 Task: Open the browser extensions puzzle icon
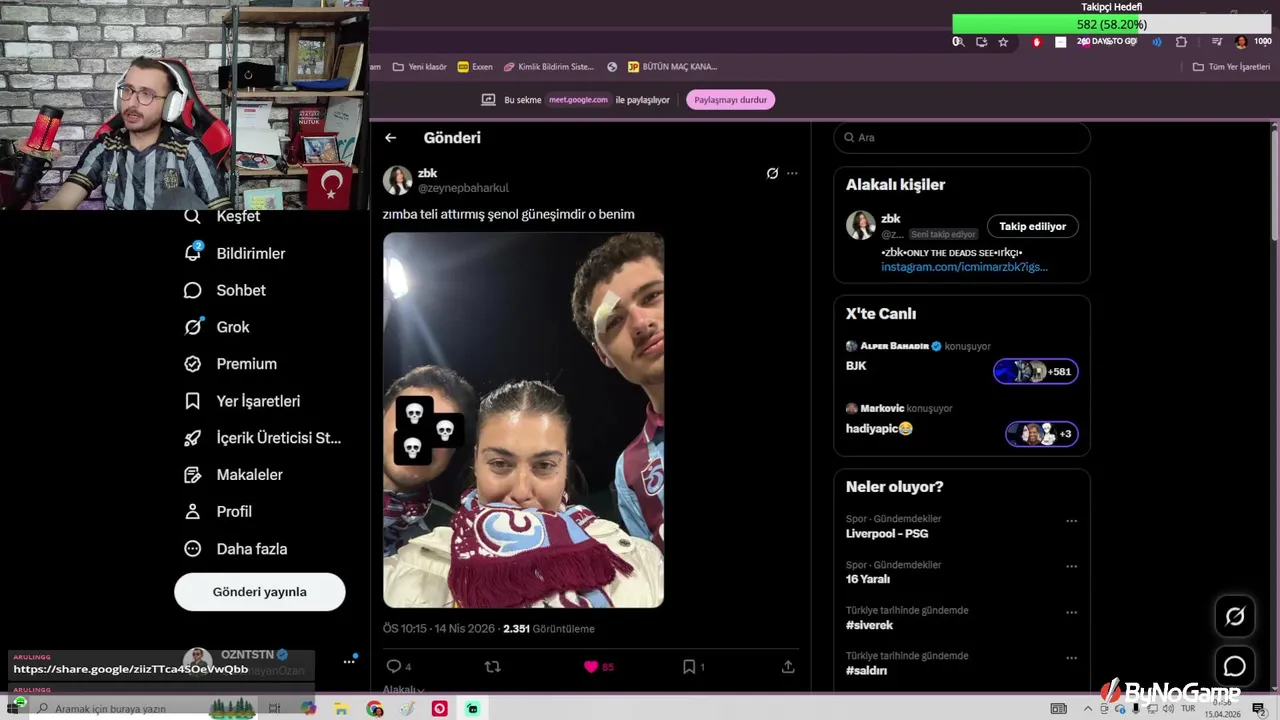tap(1181, 42)
